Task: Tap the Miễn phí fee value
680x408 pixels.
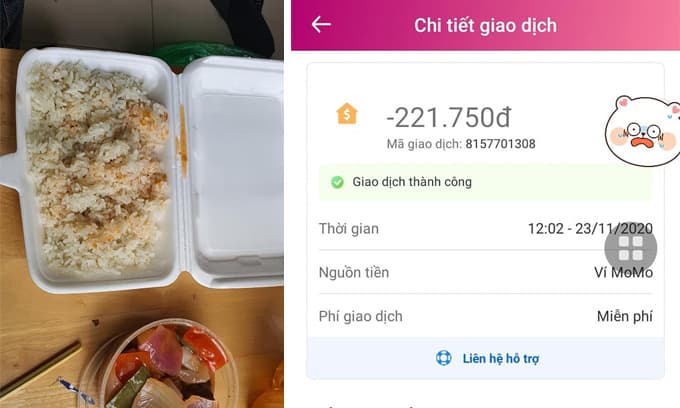Action: 624,316
